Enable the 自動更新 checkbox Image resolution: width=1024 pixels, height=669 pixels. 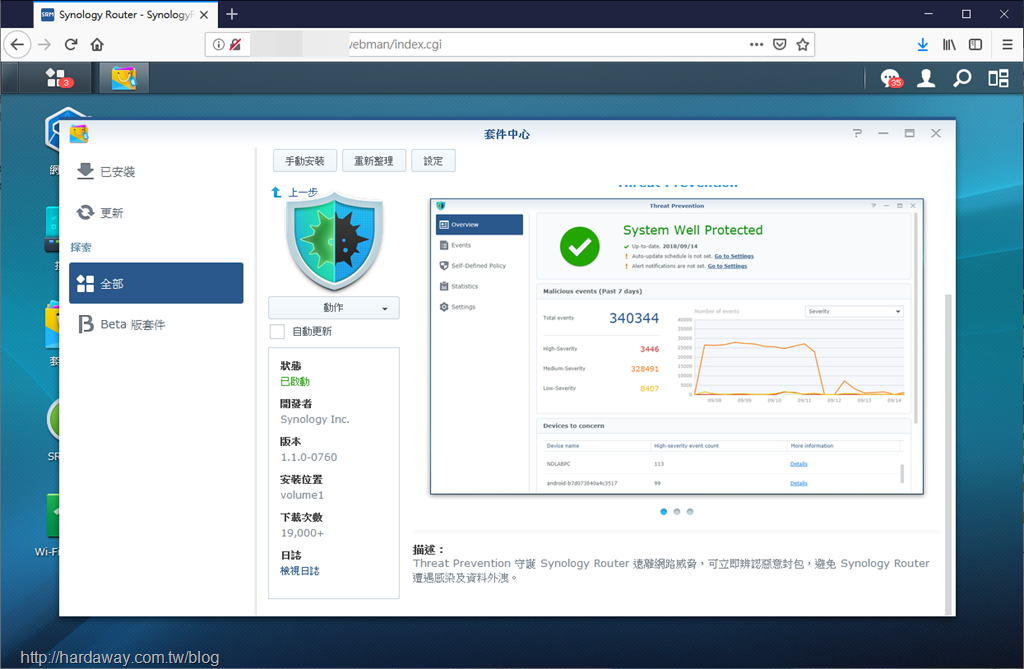tap(277, 331)
